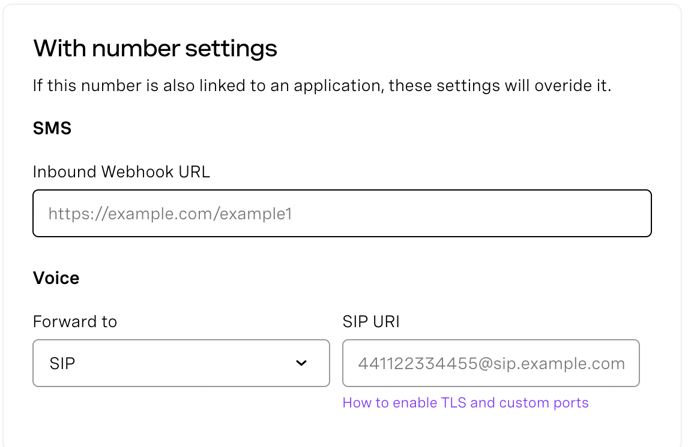Click the SIP URI label
688x447 pixels.
(371, 322)
